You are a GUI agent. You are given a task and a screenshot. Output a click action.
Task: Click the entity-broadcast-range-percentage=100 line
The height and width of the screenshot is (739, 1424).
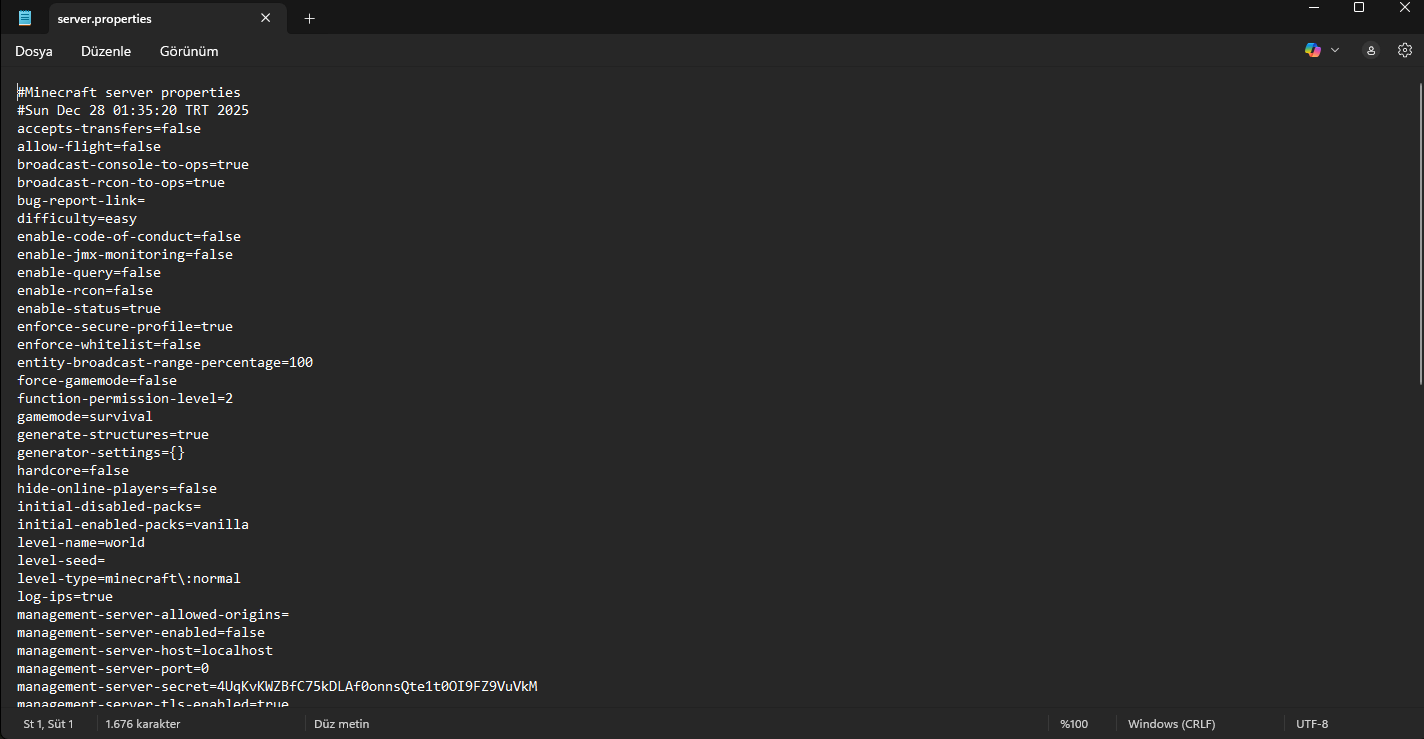coord(165,362)
